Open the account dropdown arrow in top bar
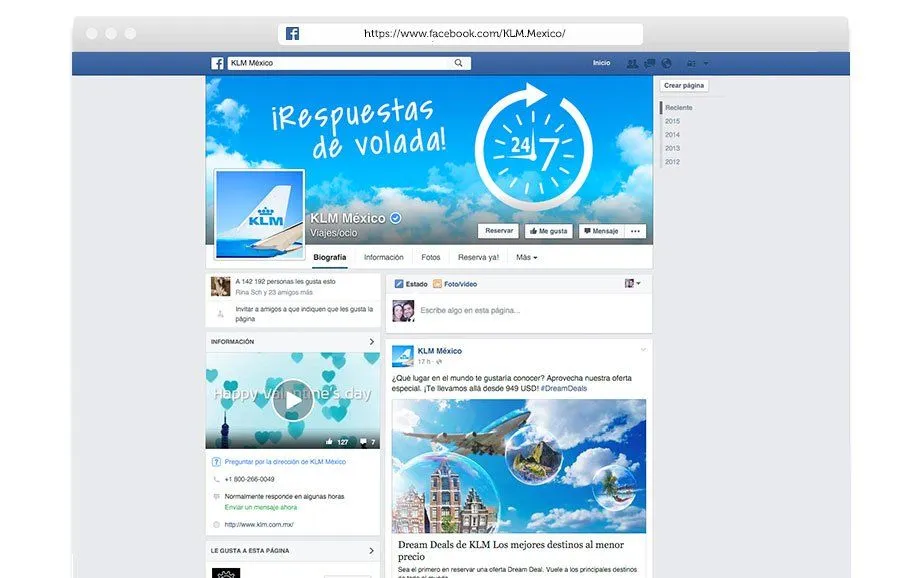The image size is (924, 578). [x=706, y=64]
